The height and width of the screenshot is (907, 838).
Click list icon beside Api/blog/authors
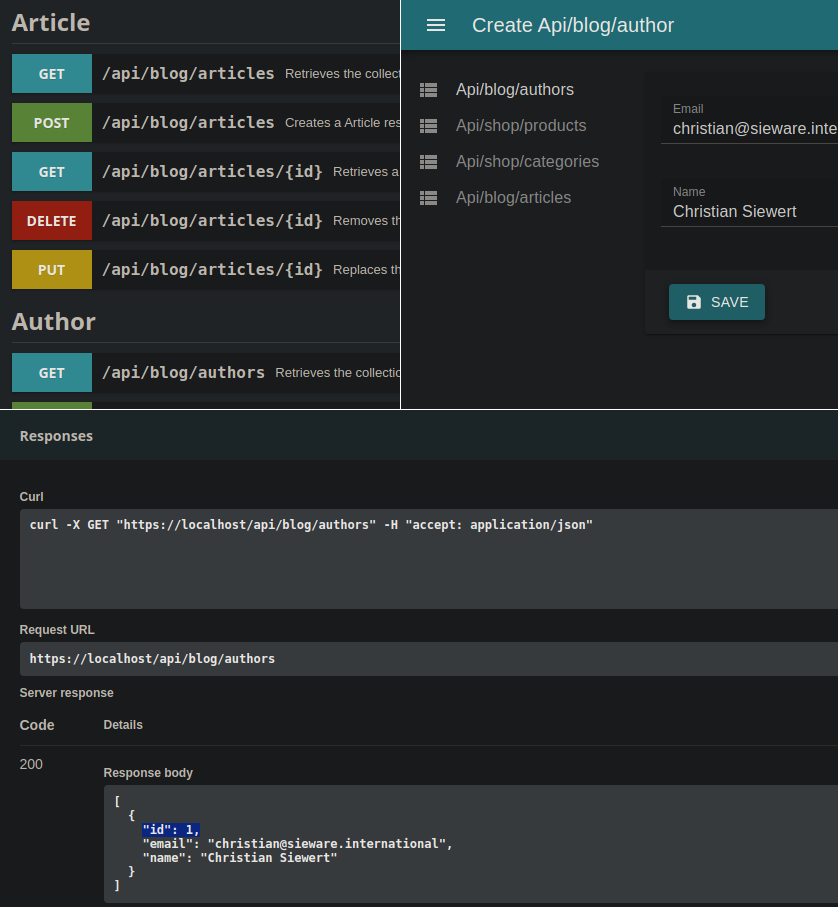pyautogui.click(x=428, y=90)
